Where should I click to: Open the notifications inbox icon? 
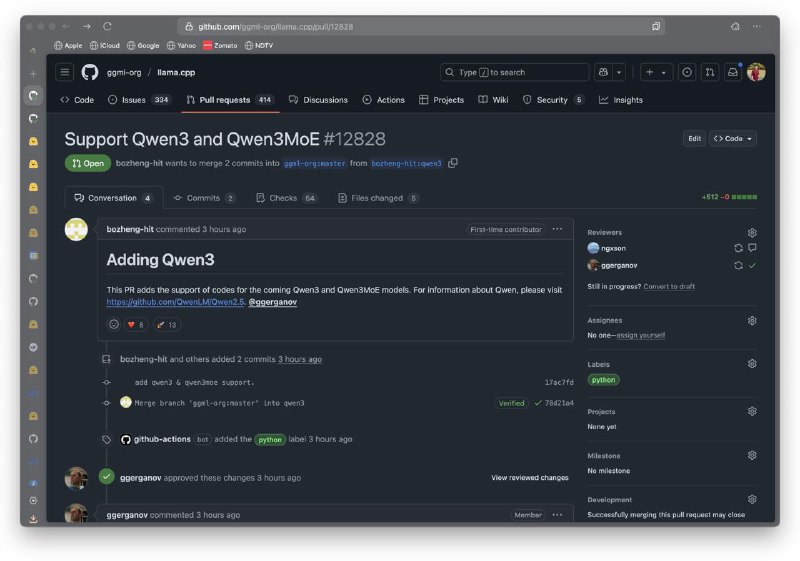point(733,72)
